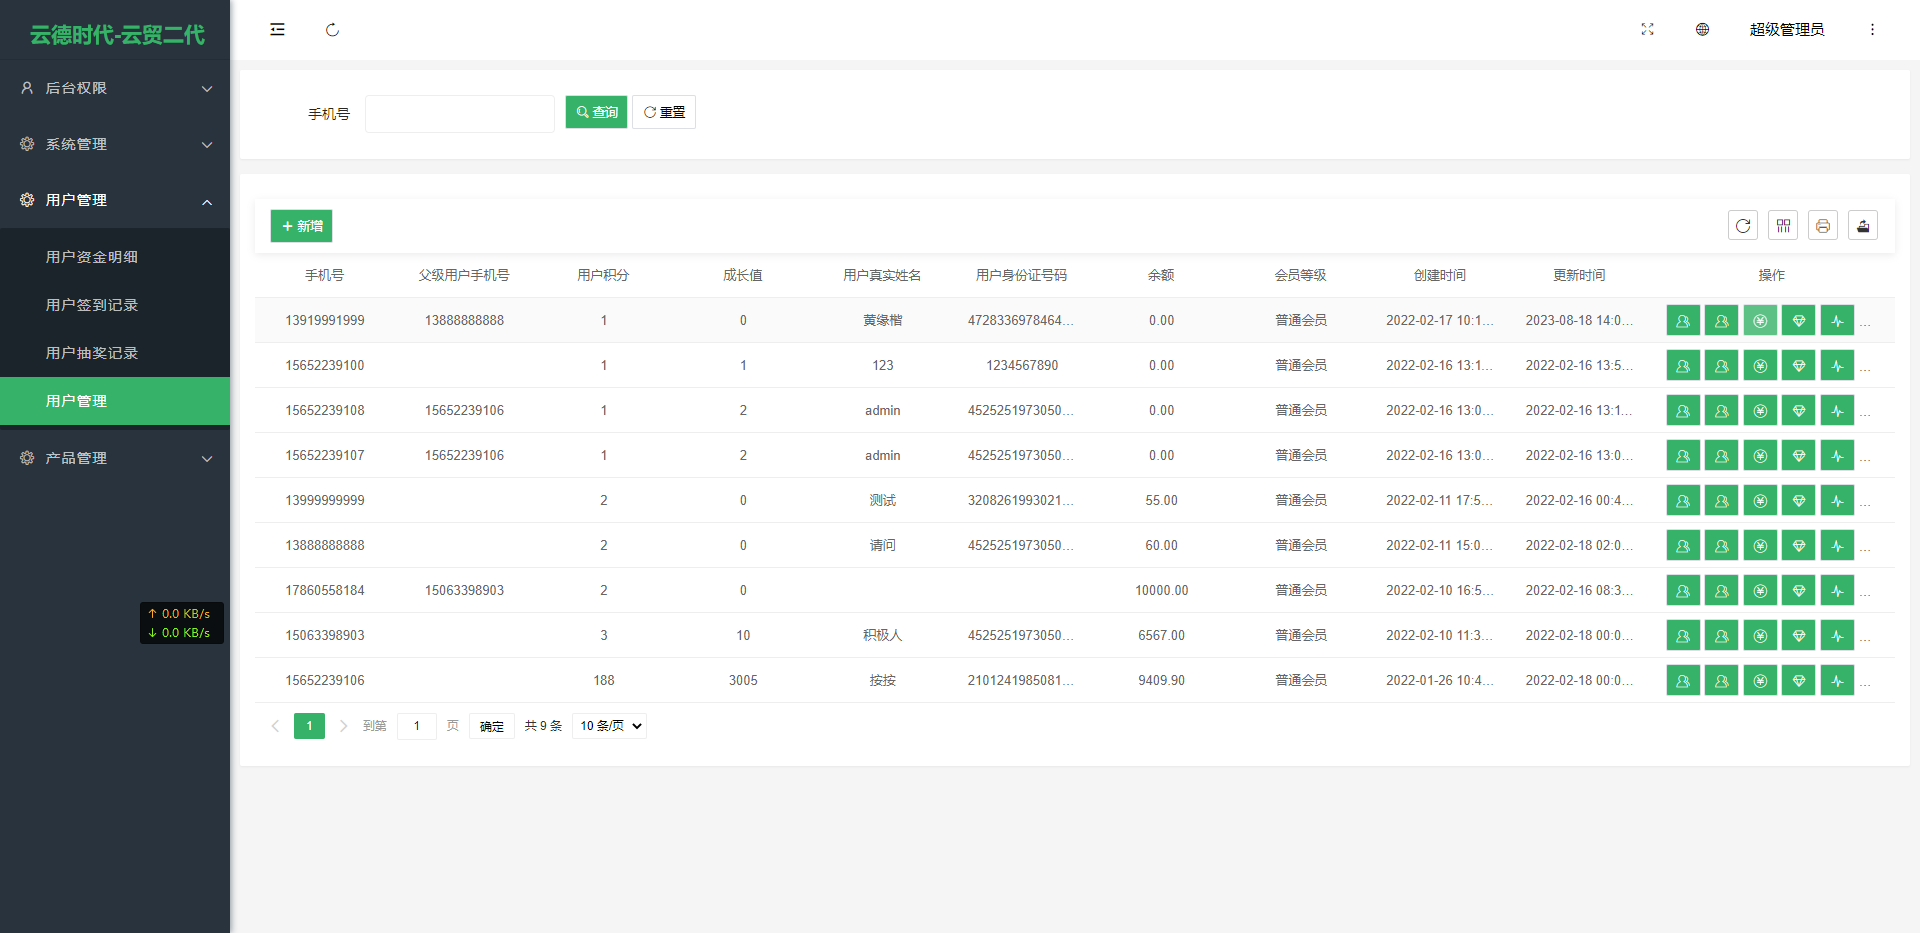Open 超级管理员 account menu

tap(1787, 30)
